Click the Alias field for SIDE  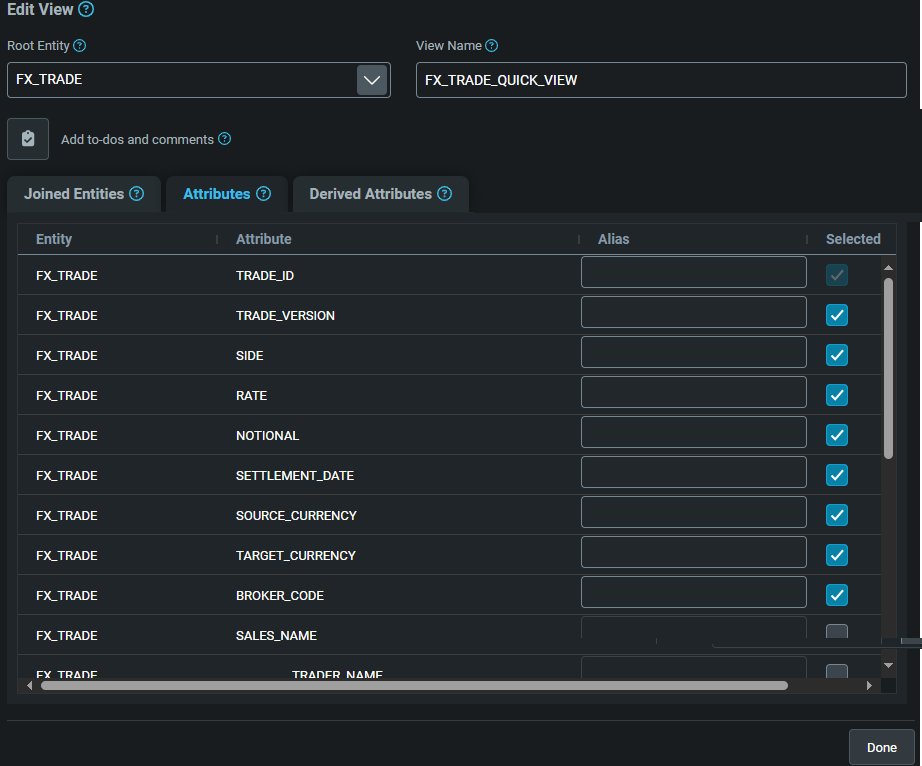pyautogui.click(x=693, y=352)
